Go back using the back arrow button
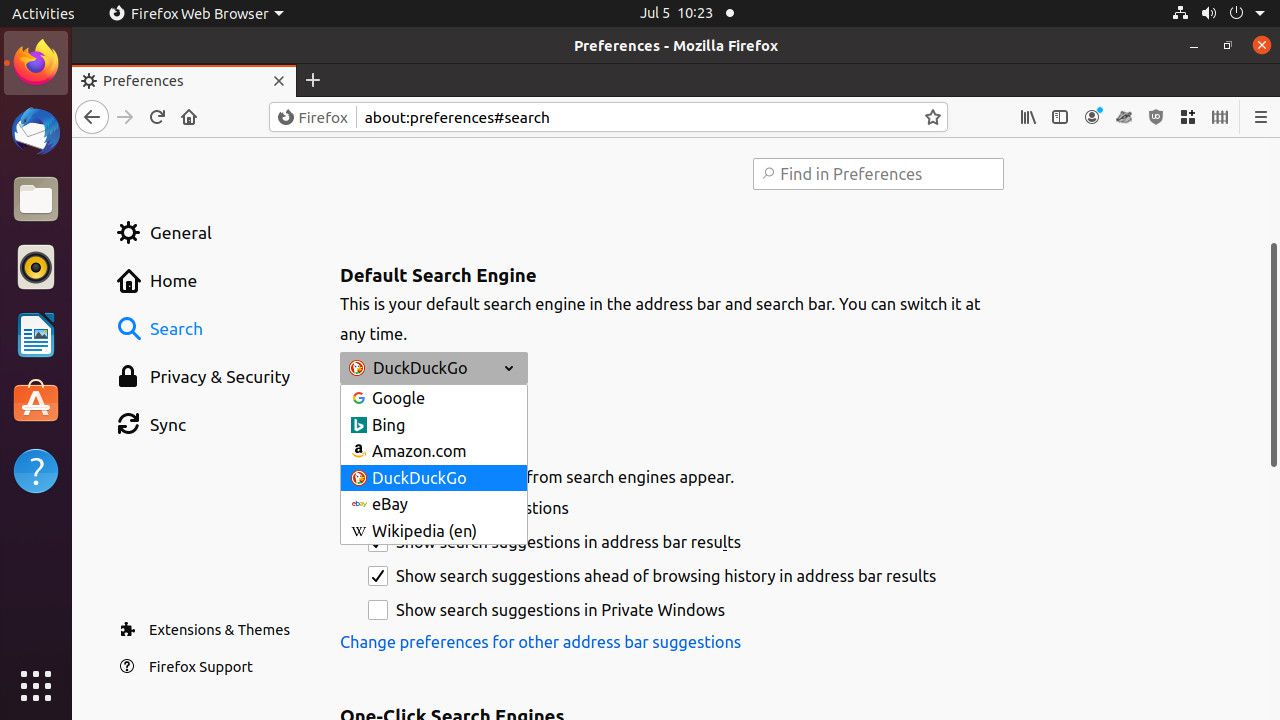1280x720 pixels. coord(92,117)
